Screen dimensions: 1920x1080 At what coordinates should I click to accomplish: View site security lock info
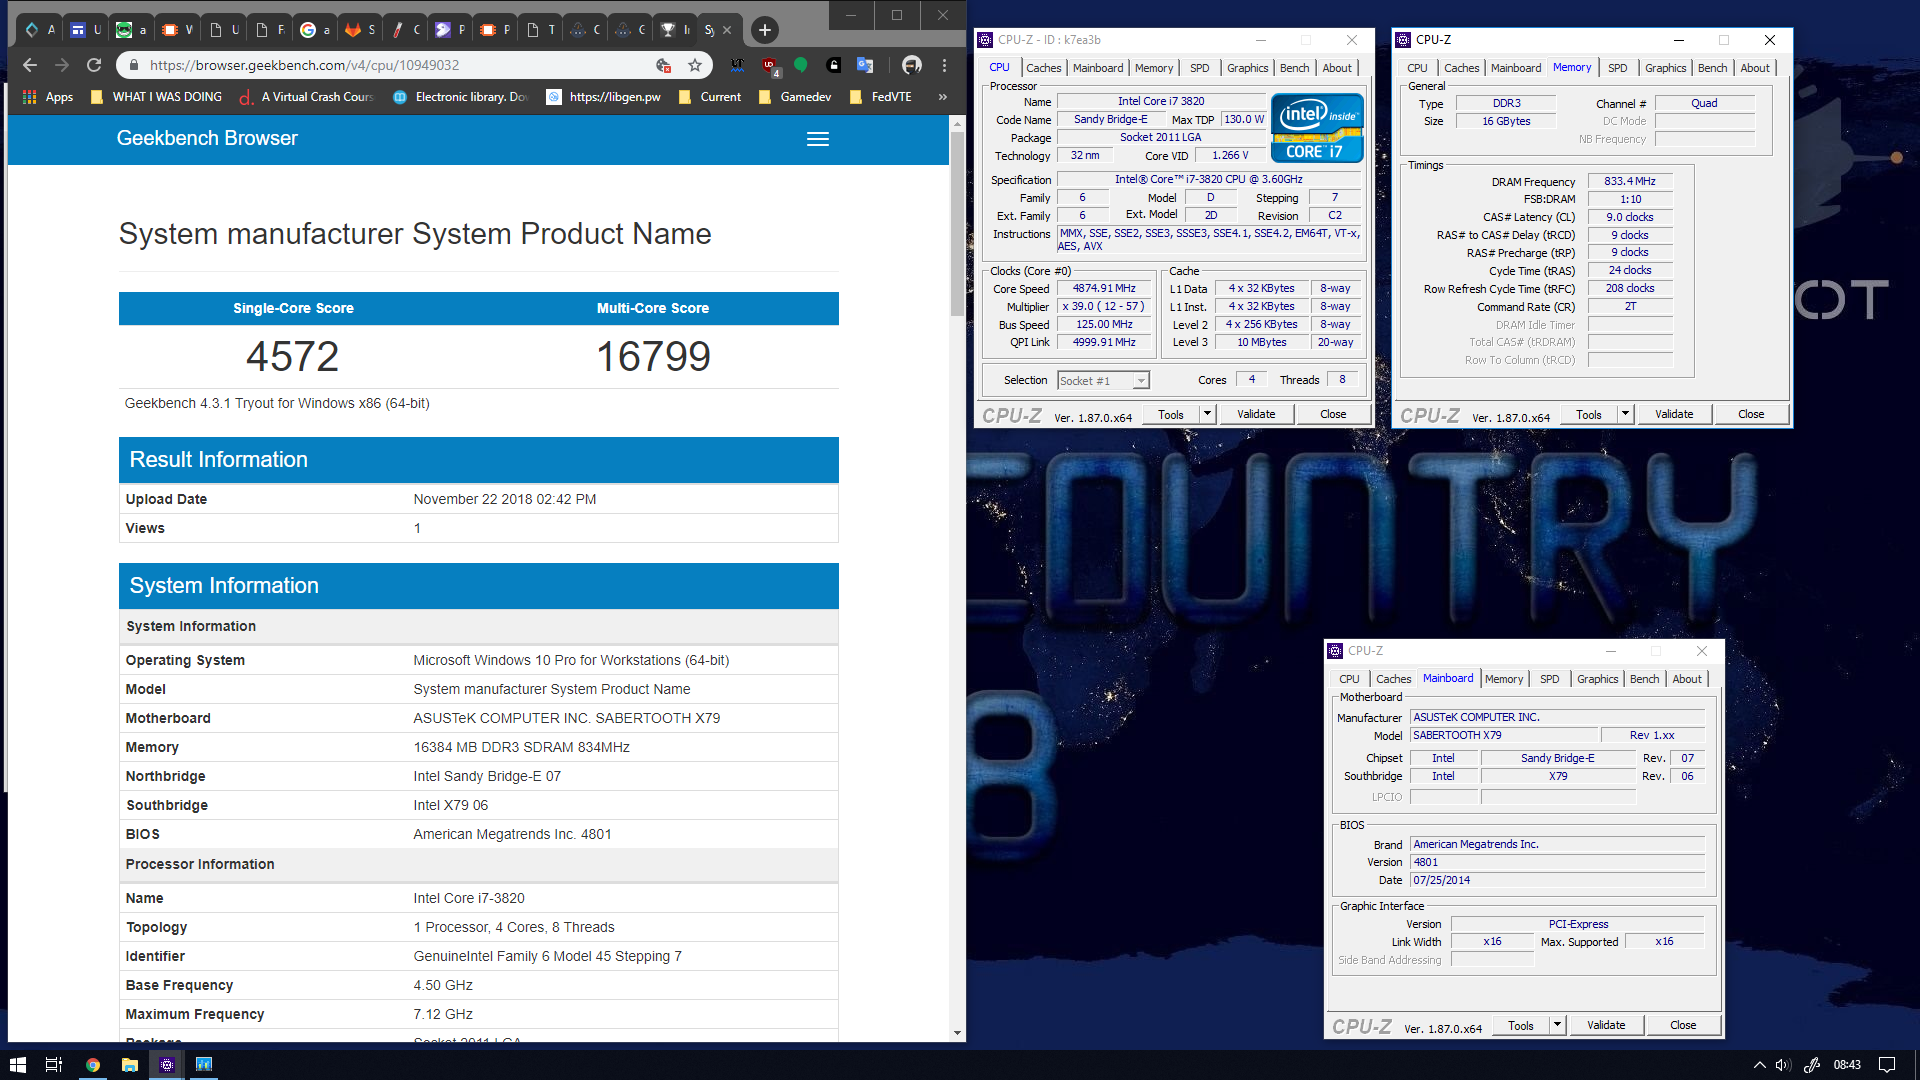pos(133,65)
